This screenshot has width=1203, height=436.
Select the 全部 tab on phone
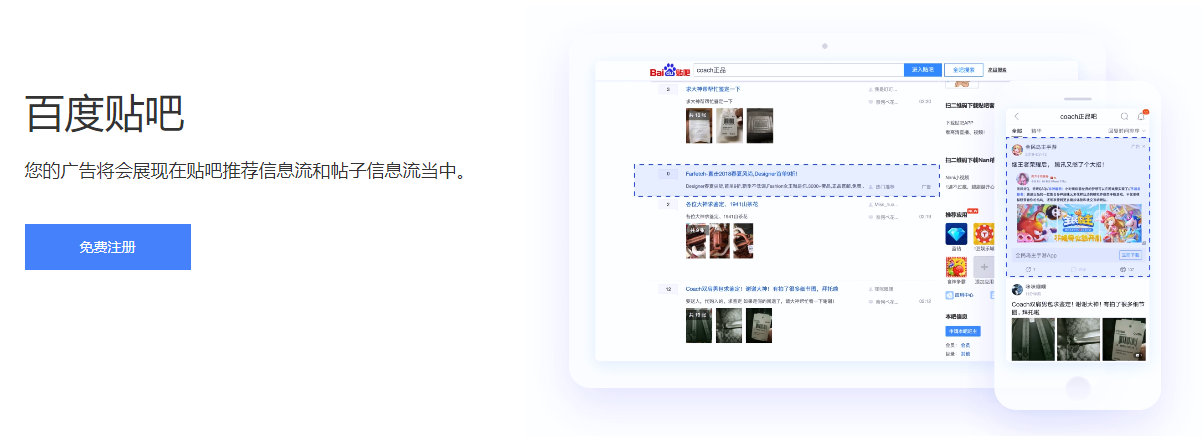(x=1017, y=130)
